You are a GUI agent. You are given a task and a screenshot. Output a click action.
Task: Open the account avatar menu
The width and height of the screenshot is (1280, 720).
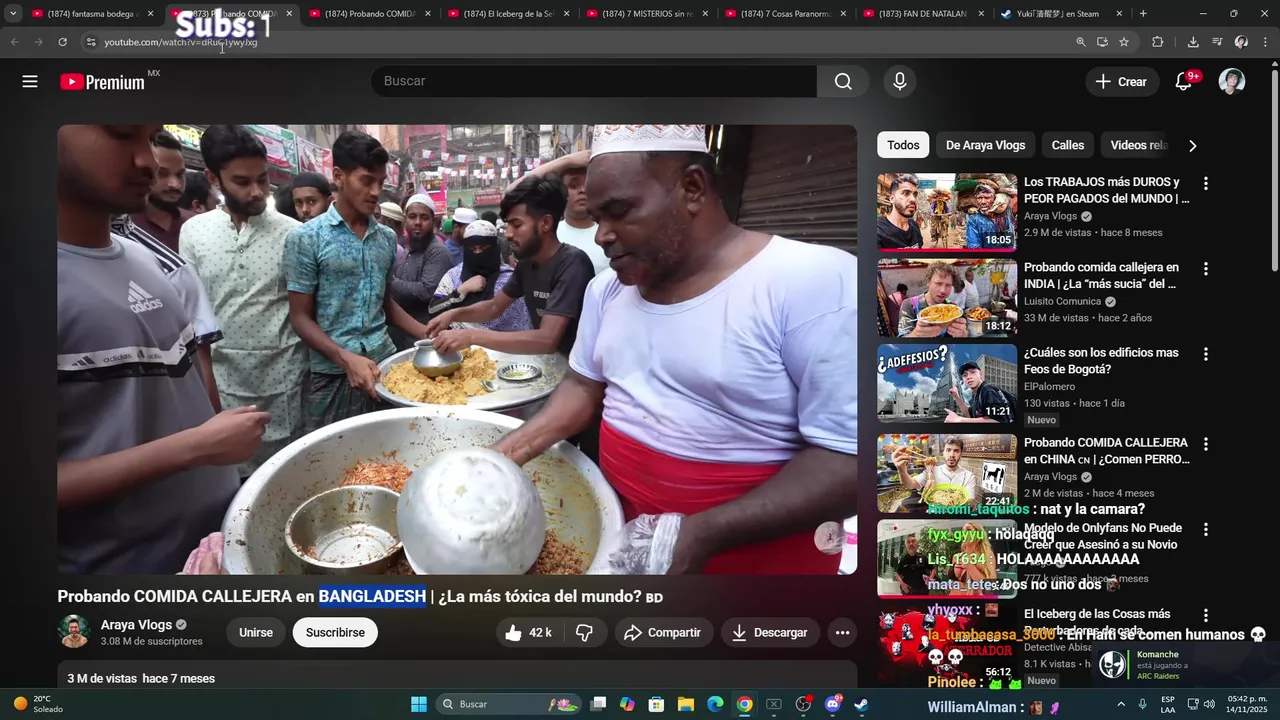[1232, 82]
